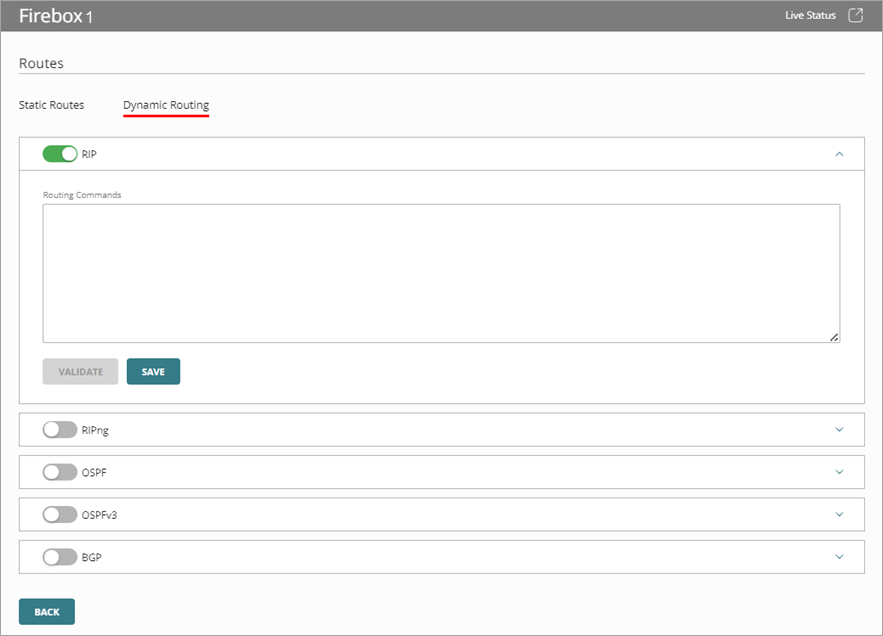Enable the BGP toggle
Image resolution: width=883 pixels, height=636 pixels.
[58, 557]
